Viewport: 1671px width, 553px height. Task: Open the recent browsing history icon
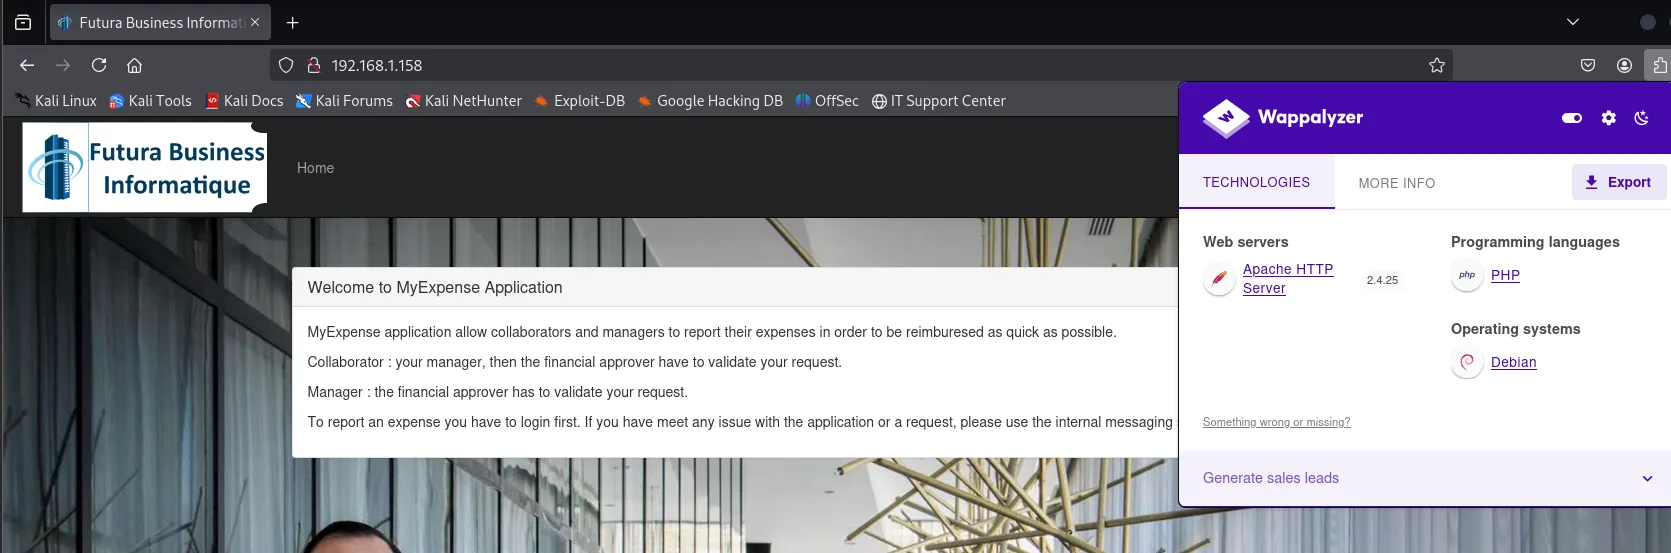(23, 22)
